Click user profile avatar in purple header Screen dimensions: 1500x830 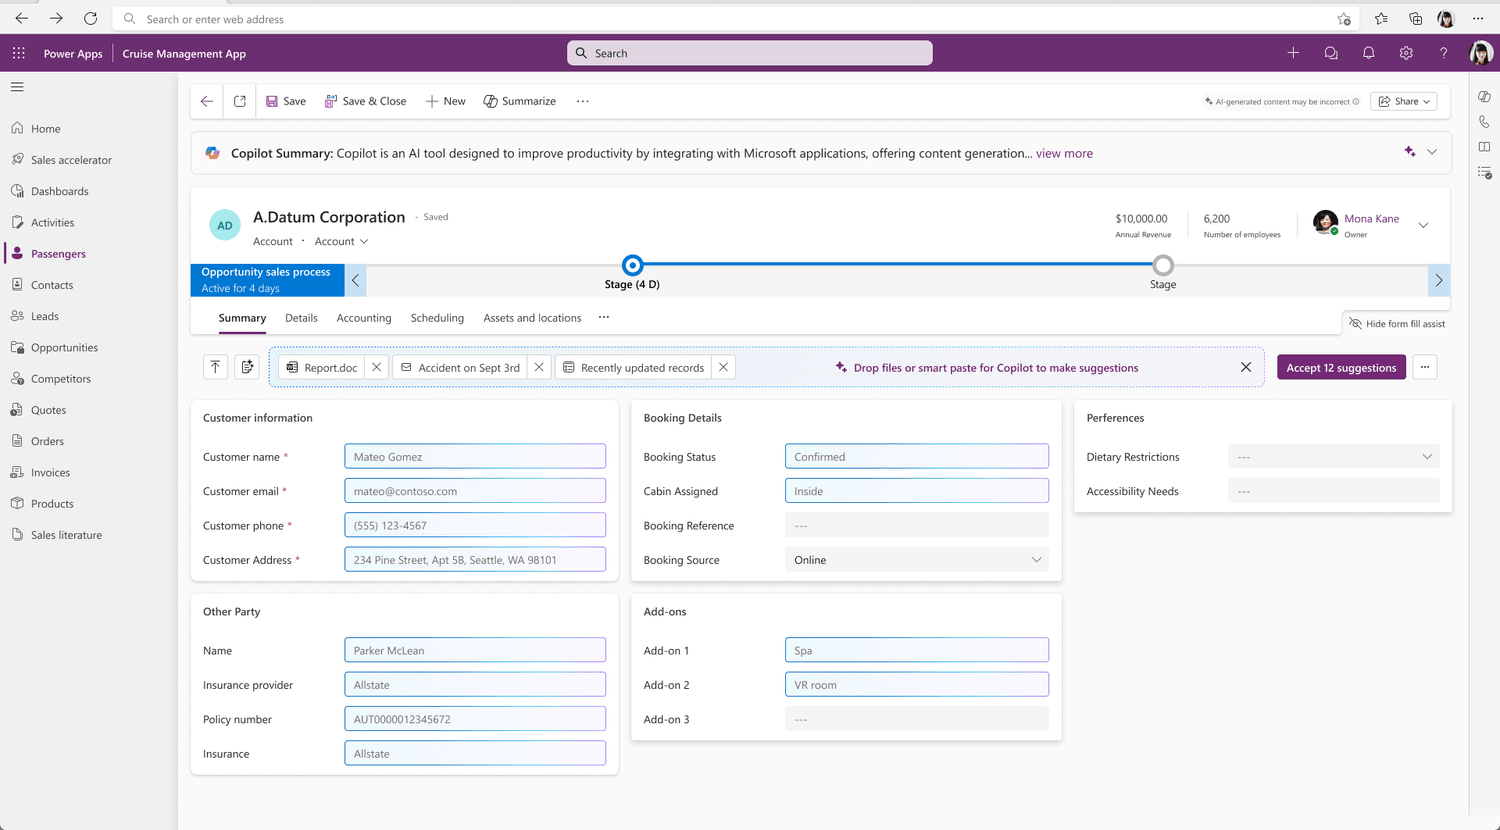pyautogui.click(x=1481, y=53)
